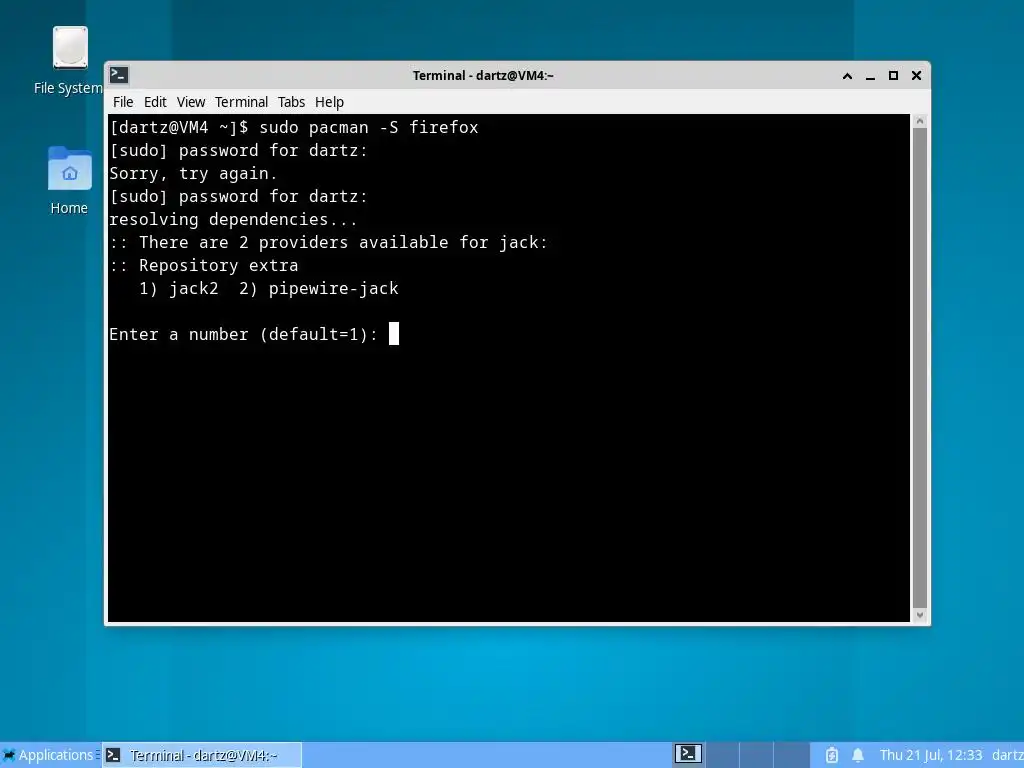
Task: Open the dartz user menu in the panel
Action: pos(1007,755)
